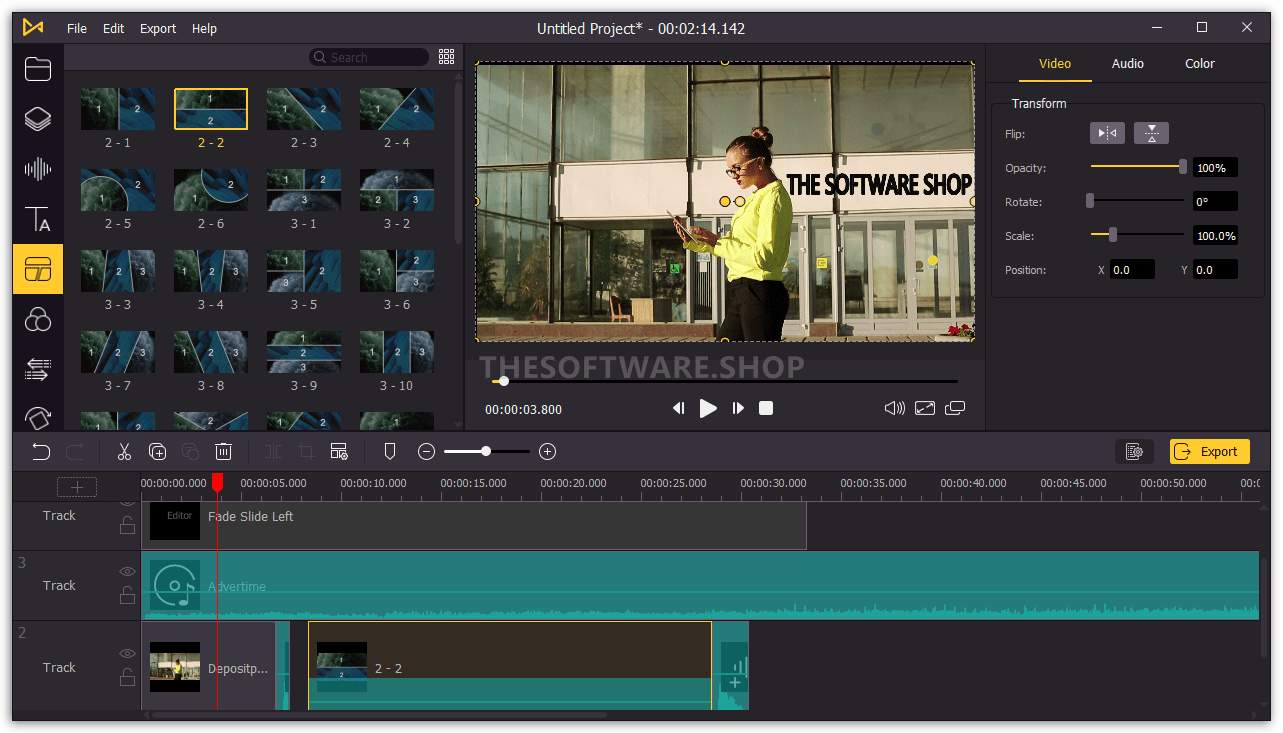Step to next frame

pyautogui.click(x=738, y=408)
